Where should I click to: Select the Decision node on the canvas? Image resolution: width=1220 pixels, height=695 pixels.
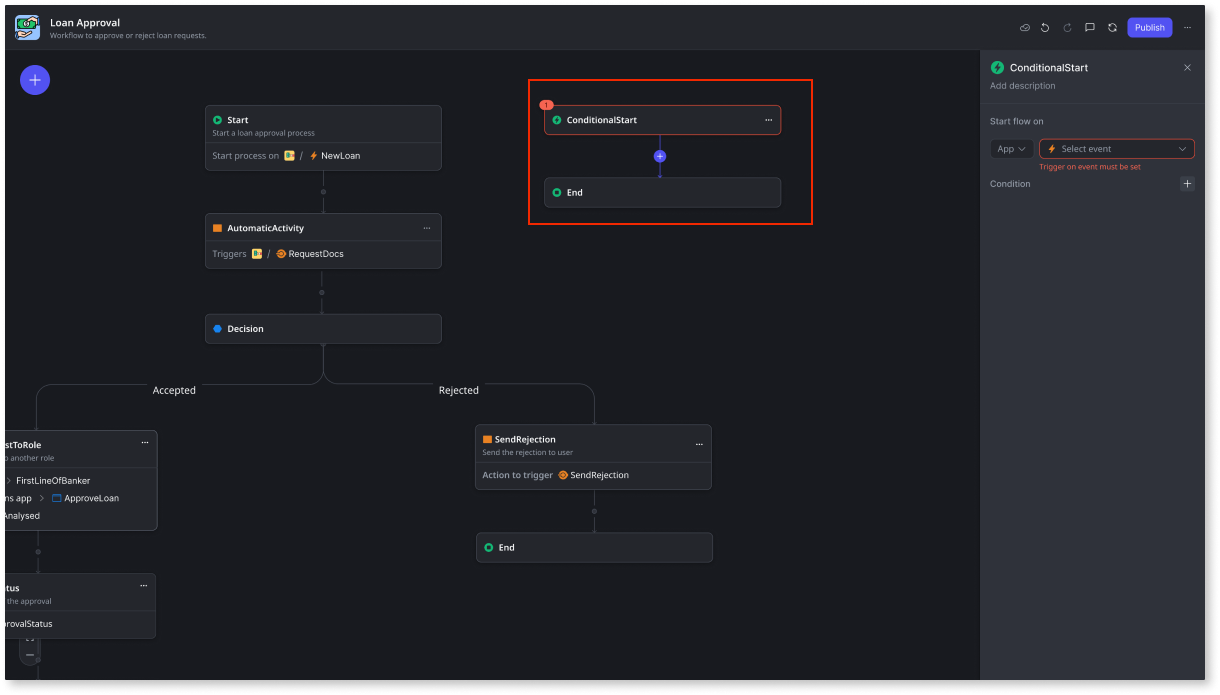[x=323, y=328]
